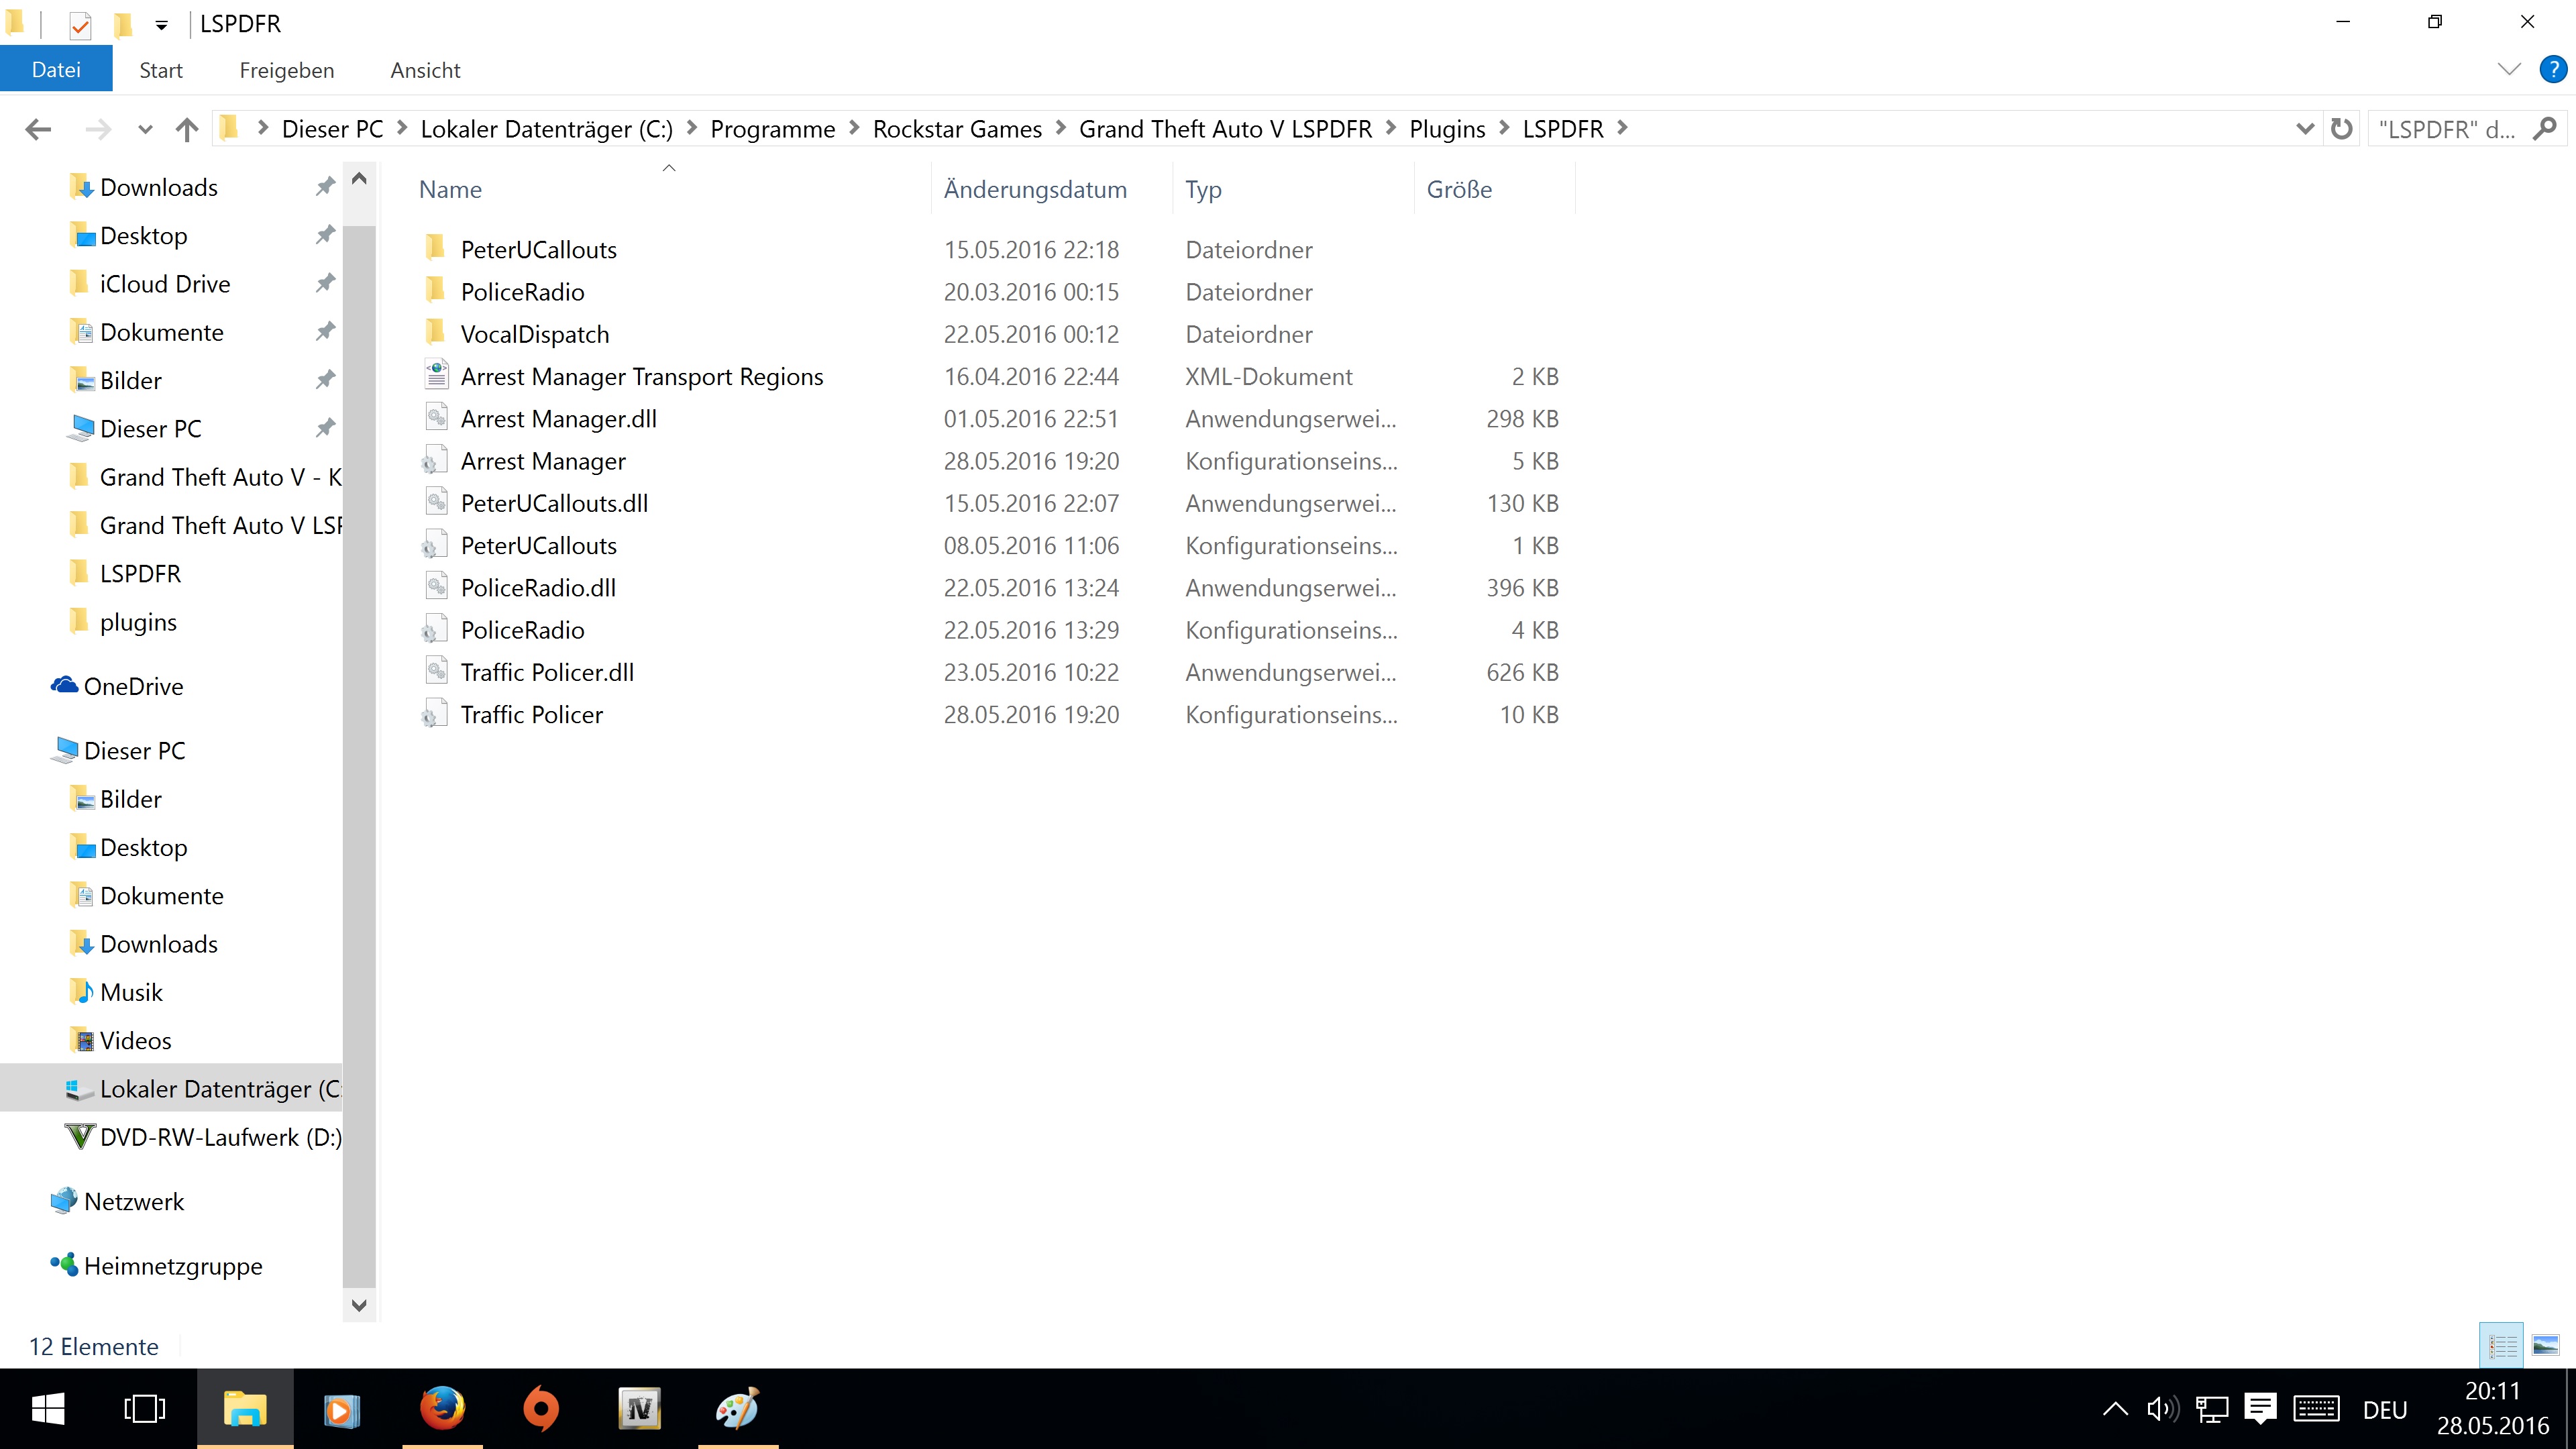Expand the ribbon with the chevron
Screen dimensions: 2576x1449
[2509, 70]
